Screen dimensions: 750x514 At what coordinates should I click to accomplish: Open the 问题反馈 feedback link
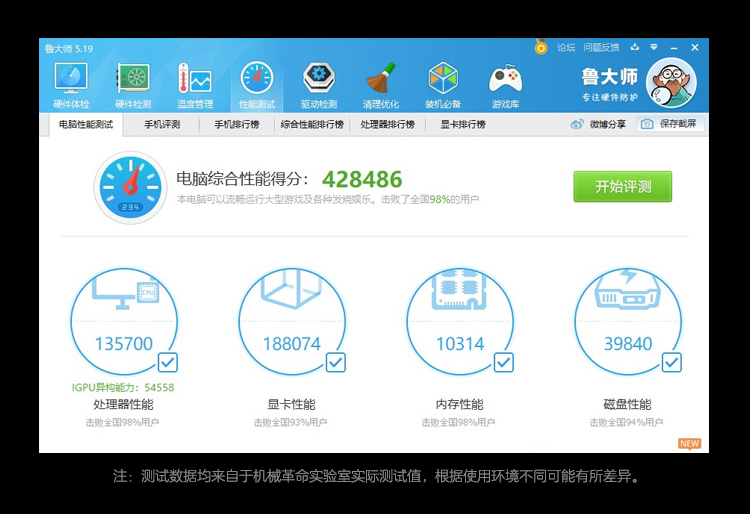(601, 47)
